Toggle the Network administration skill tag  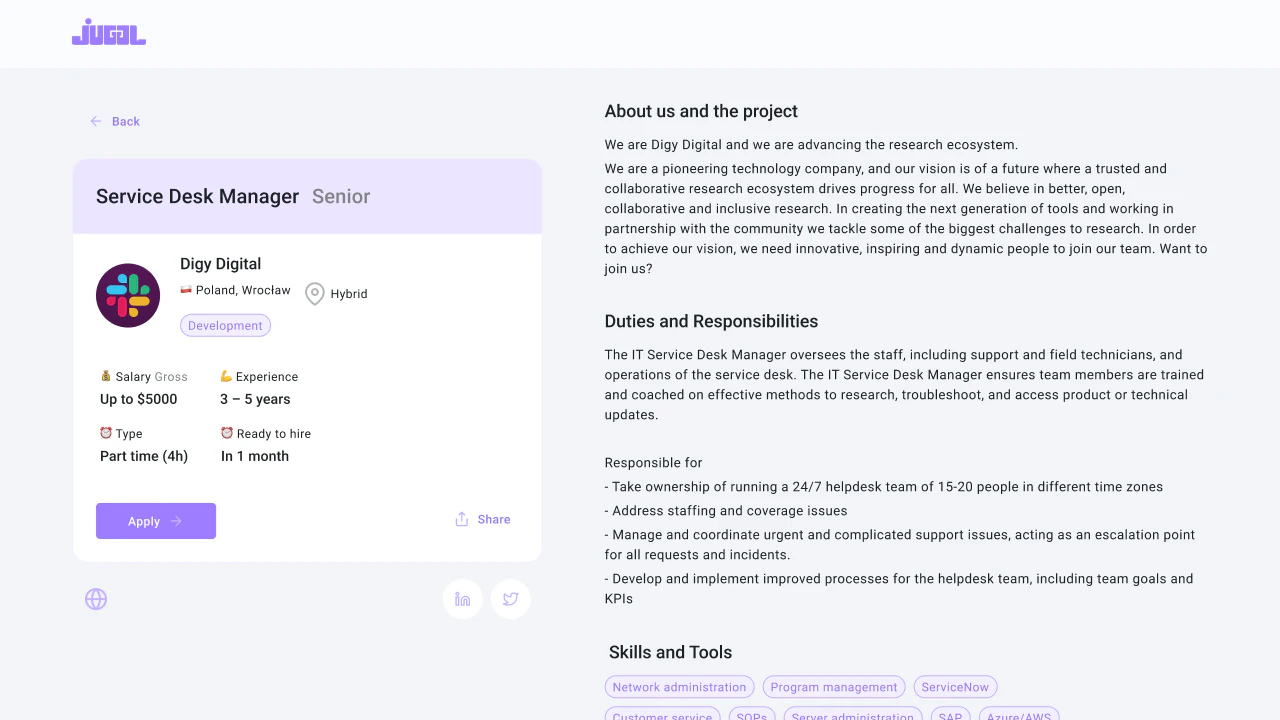point(679,687)
